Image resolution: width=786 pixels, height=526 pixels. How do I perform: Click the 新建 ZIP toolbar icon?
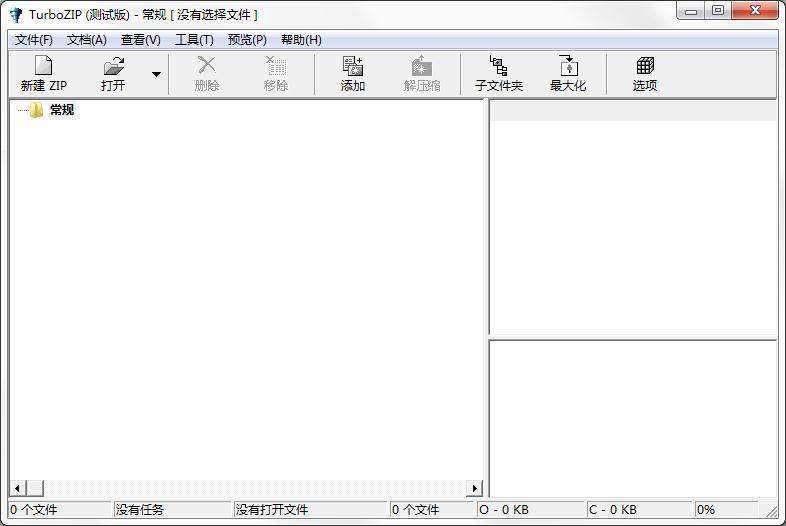point(43,66)
